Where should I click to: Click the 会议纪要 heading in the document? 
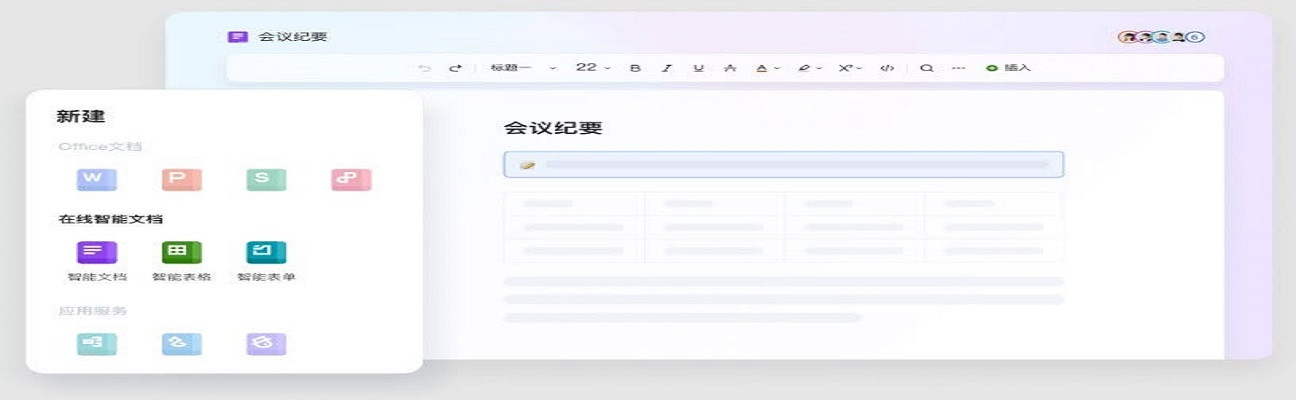point(553,128)
